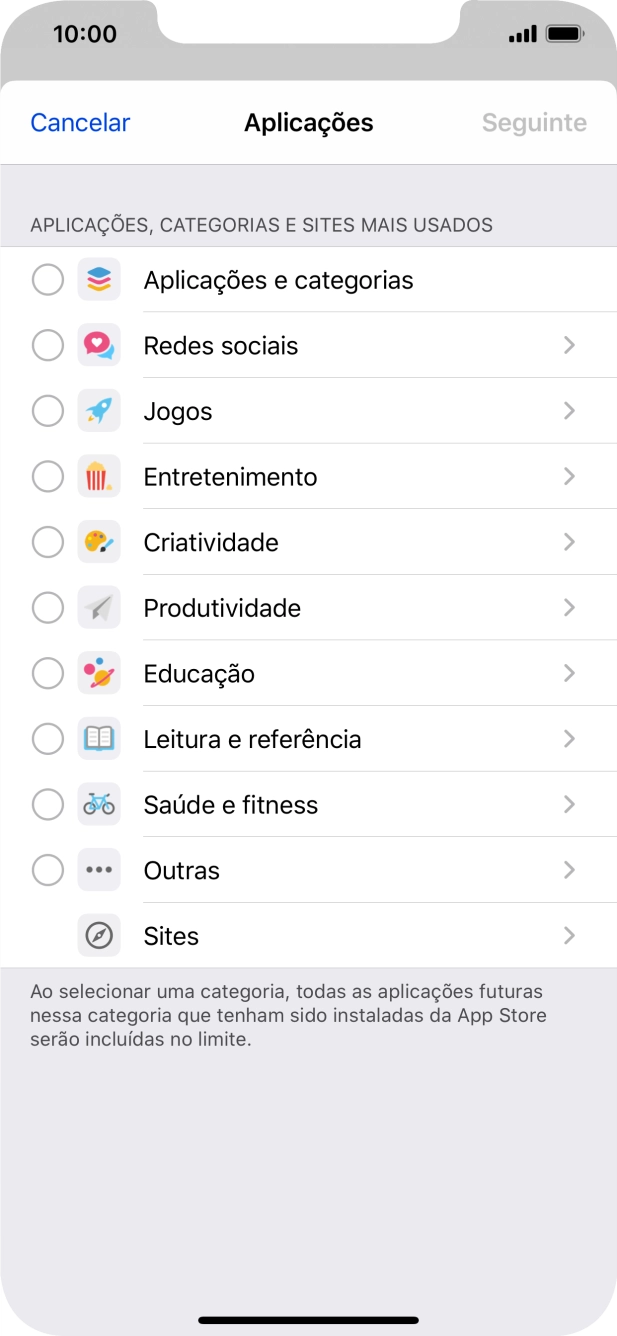Tap the Jogos rocket icon
Screen dimensions: 617x1336
[99, 410]
